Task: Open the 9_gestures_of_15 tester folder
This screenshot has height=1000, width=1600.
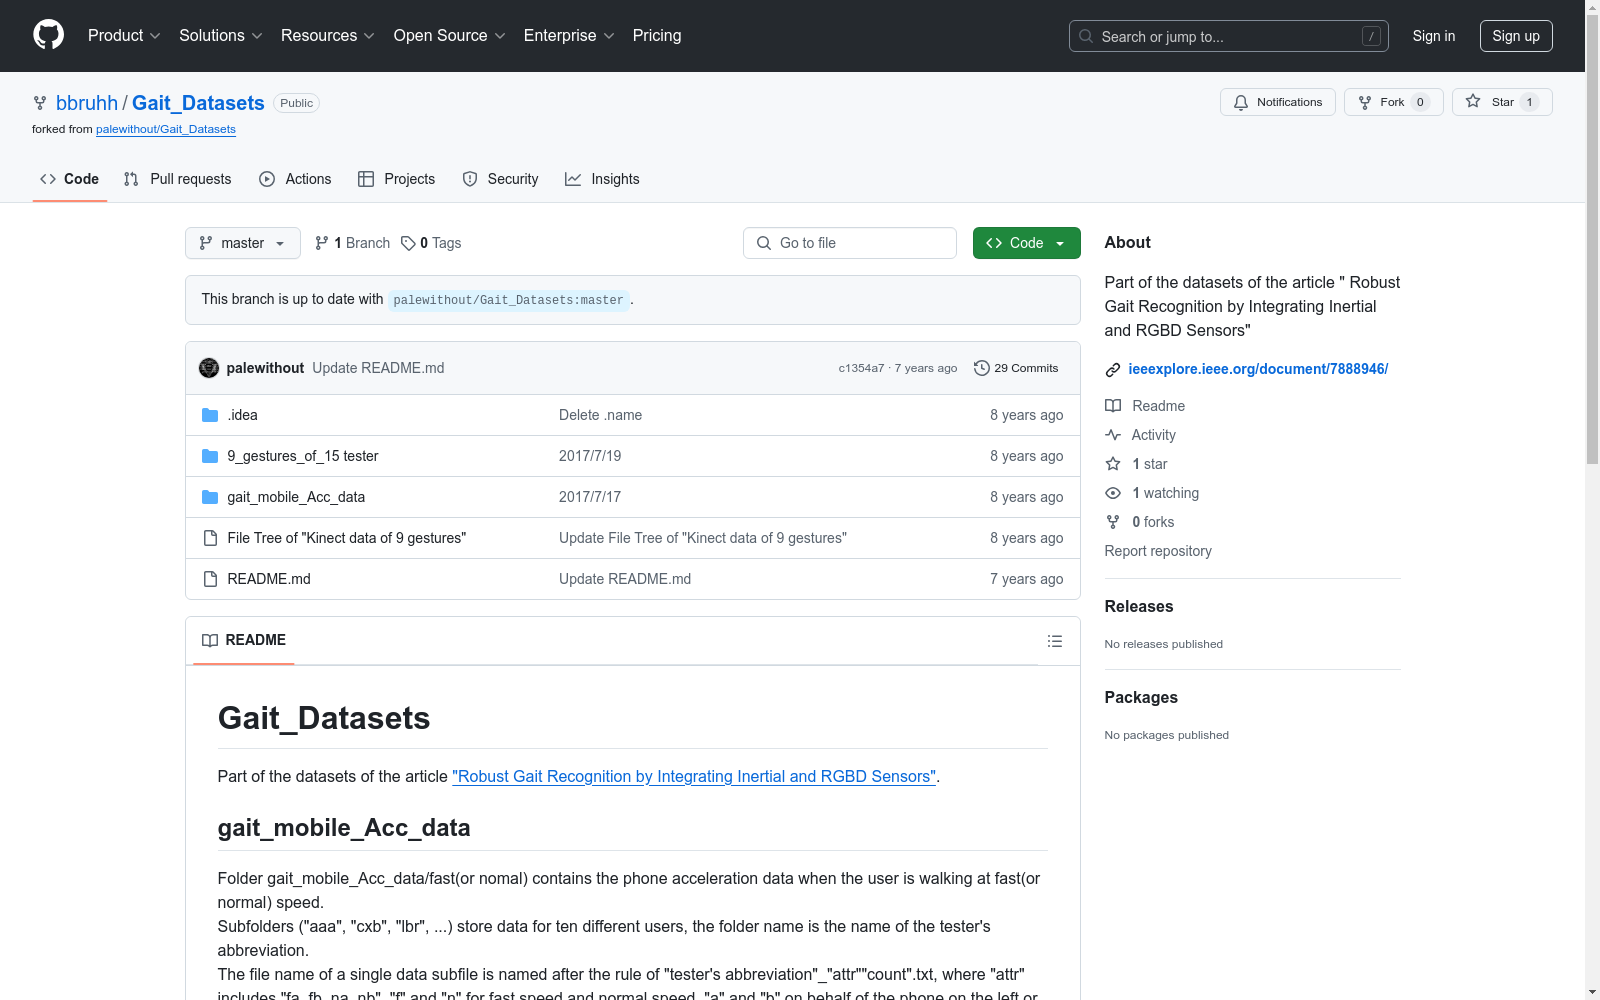Action: pyautogui.click(x=303, y=456)
